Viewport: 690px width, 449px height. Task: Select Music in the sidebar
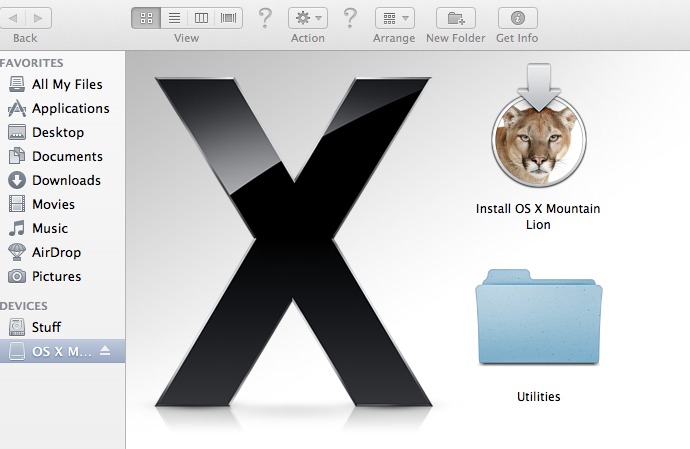62,228
